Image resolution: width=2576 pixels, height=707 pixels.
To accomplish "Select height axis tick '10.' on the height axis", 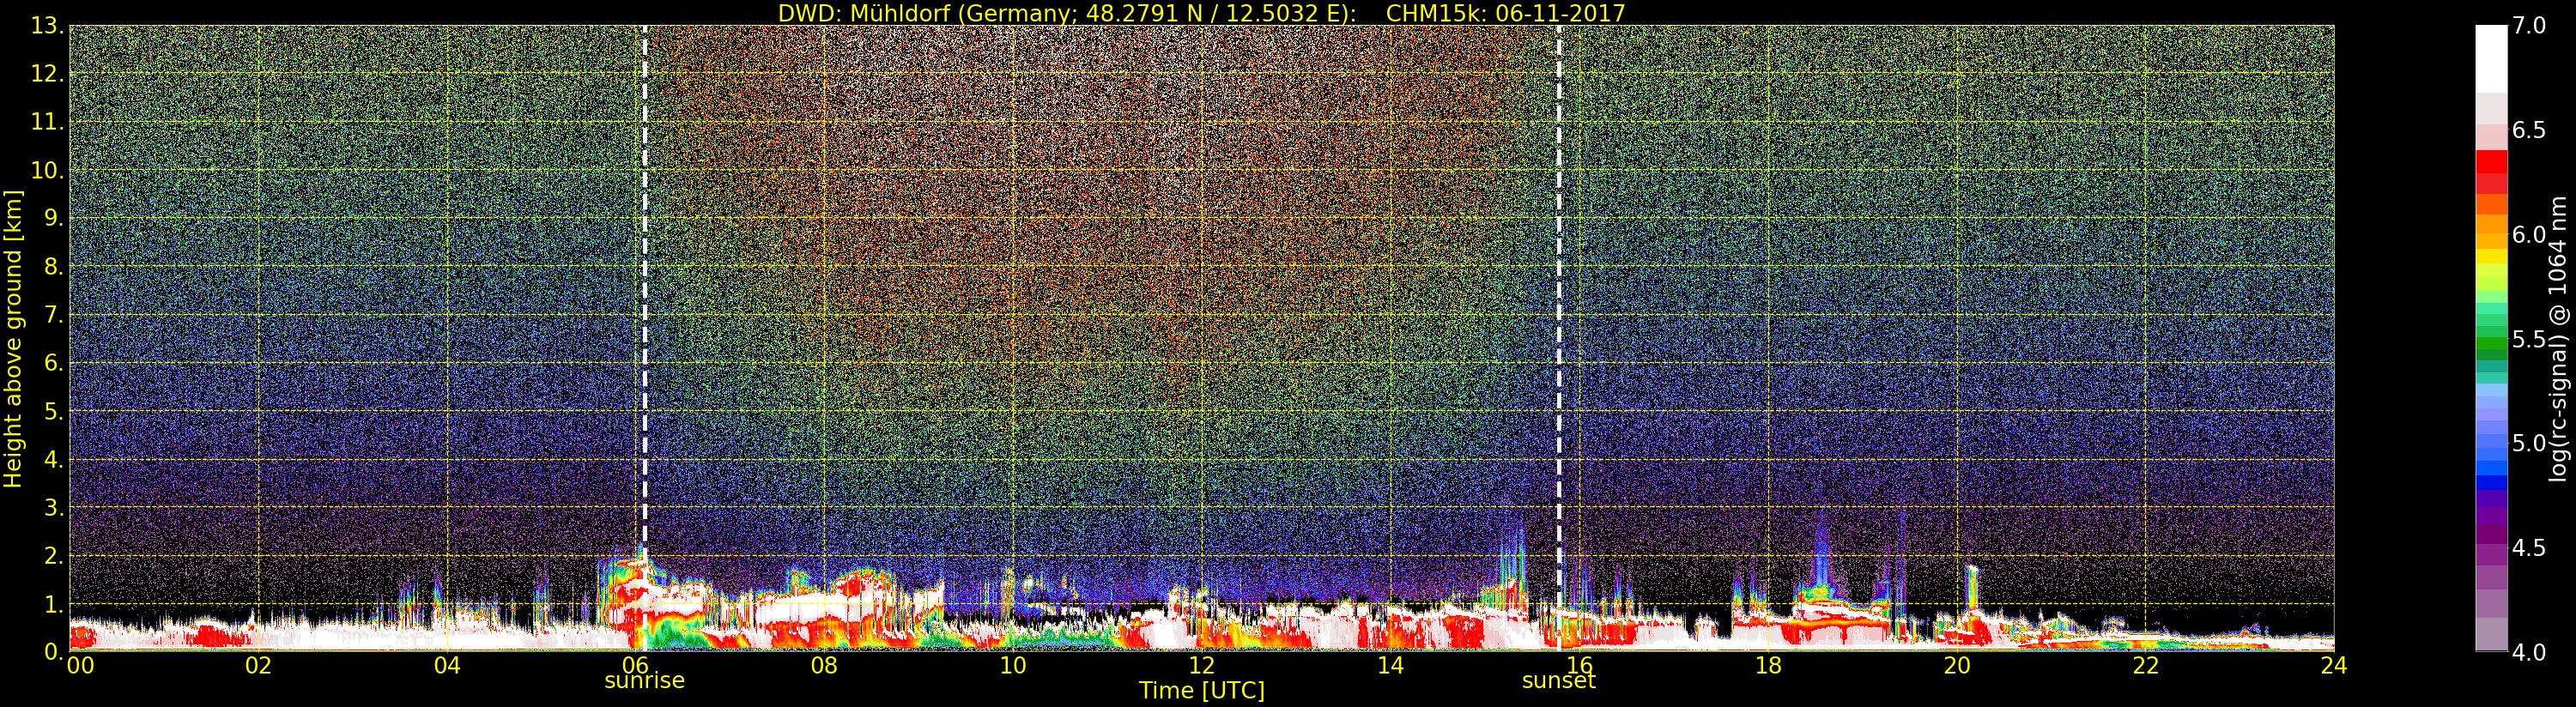I will pyautogui.click(x=47, y=170).
